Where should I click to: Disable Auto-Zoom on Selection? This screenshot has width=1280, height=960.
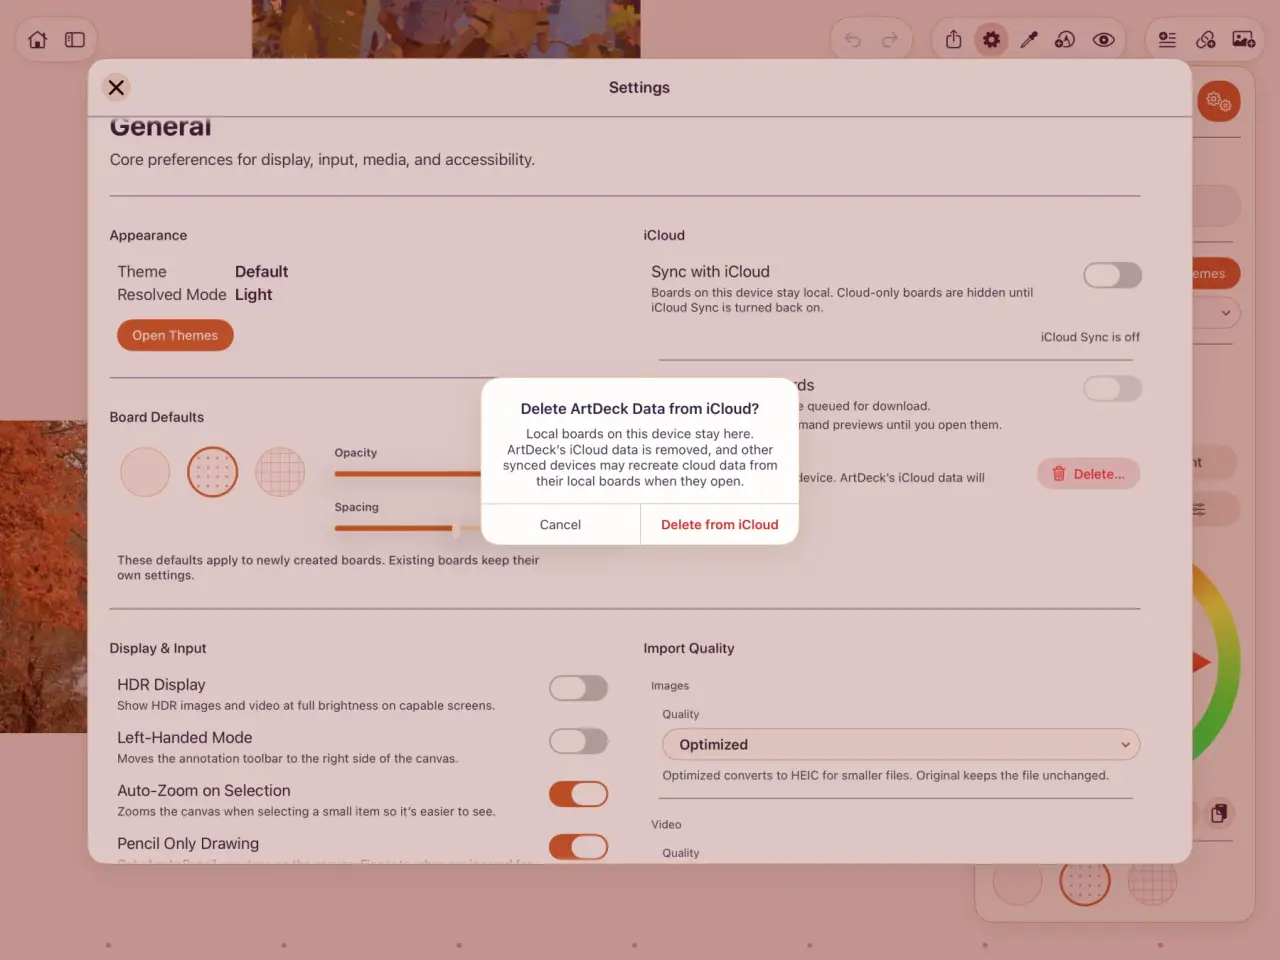coord(578,794)
